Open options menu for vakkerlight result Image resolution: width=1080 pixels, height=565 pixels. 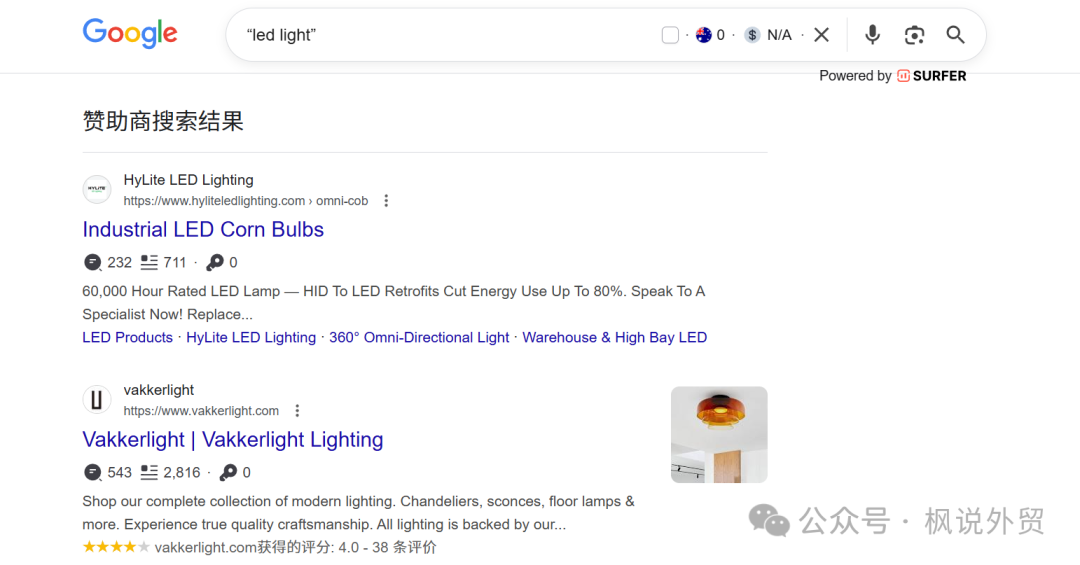pos(297,411)
